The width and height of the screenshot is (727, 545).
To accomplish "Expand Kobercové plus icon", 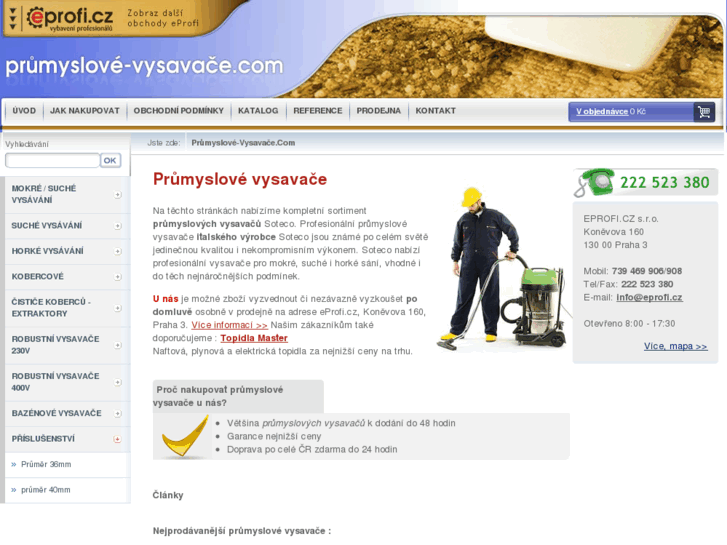I will pyautogui.click(x=118, y=277).
